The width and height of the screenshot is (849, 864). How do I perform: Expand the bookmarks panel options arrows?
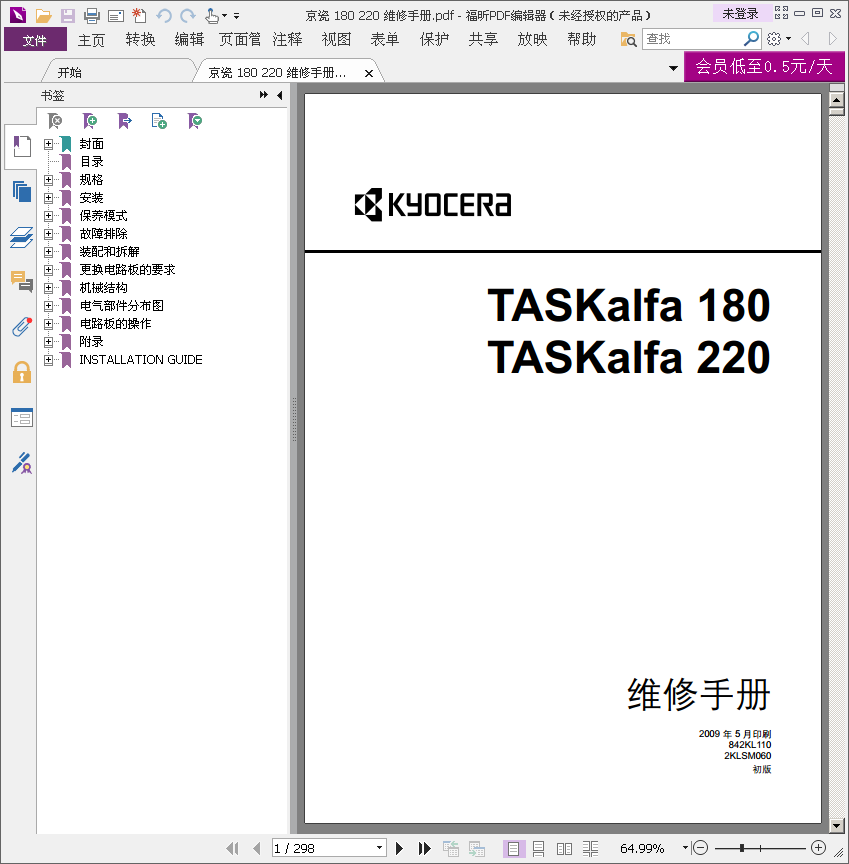(264, 95)
